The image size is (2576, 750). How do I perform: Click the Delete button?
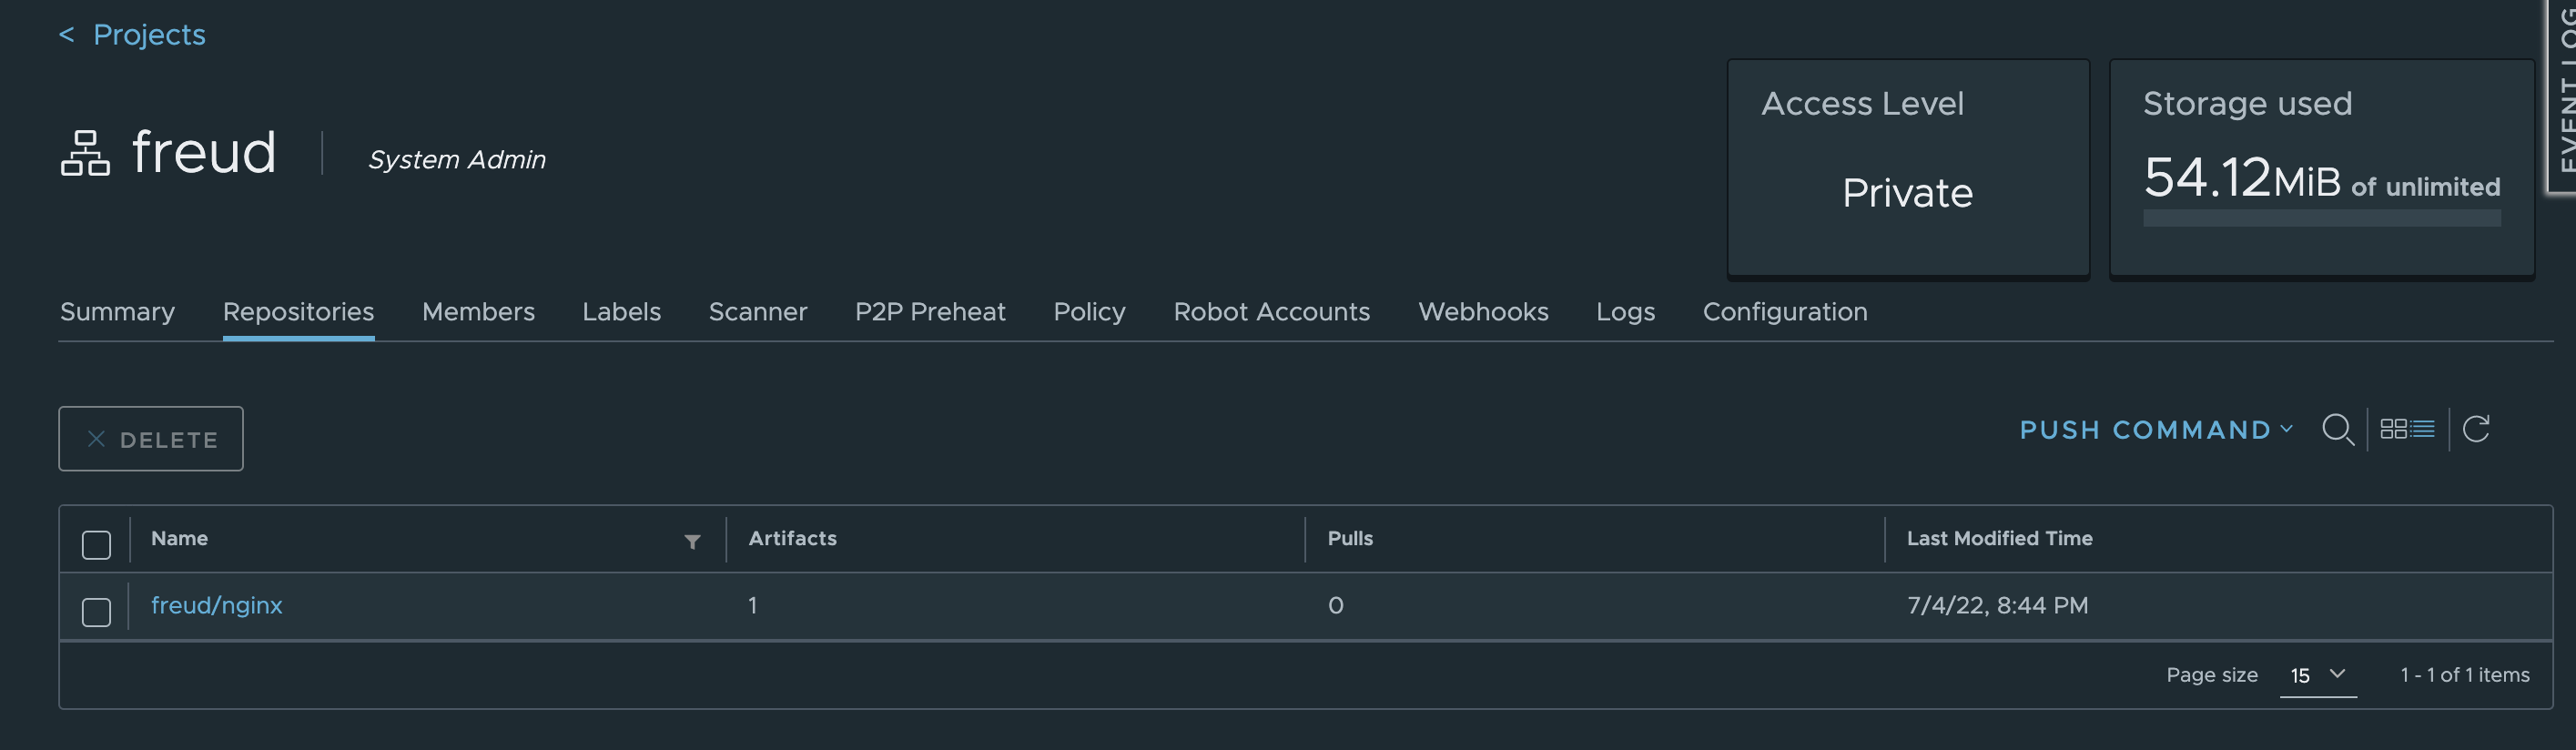point(151,439)
